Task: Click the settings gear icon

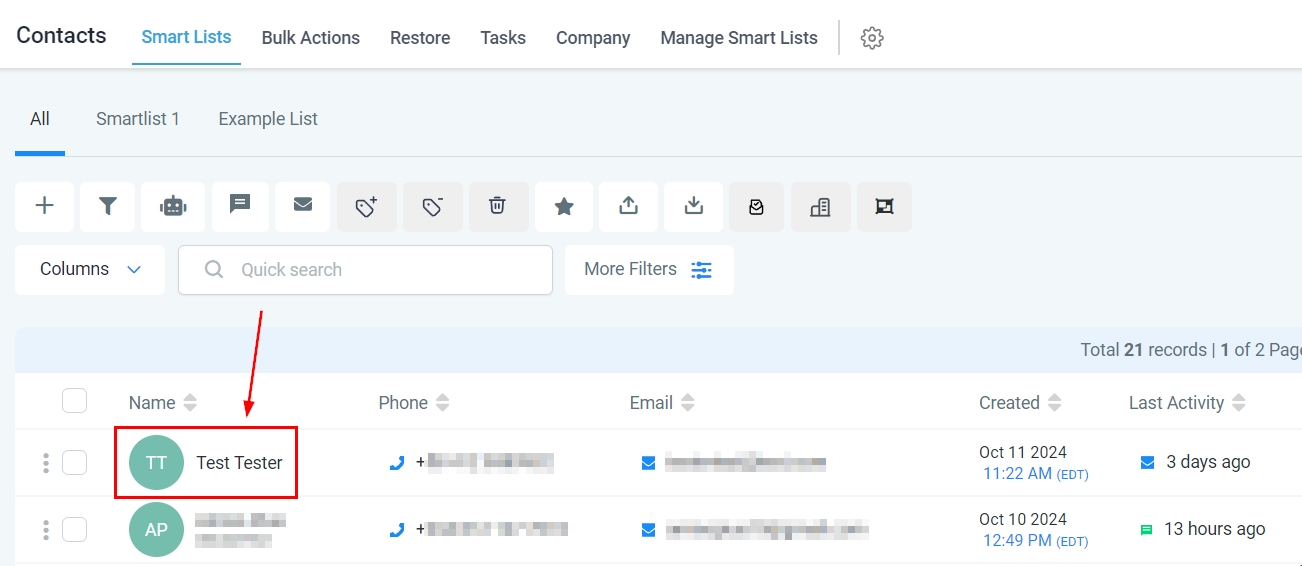Action: [872, 38]
